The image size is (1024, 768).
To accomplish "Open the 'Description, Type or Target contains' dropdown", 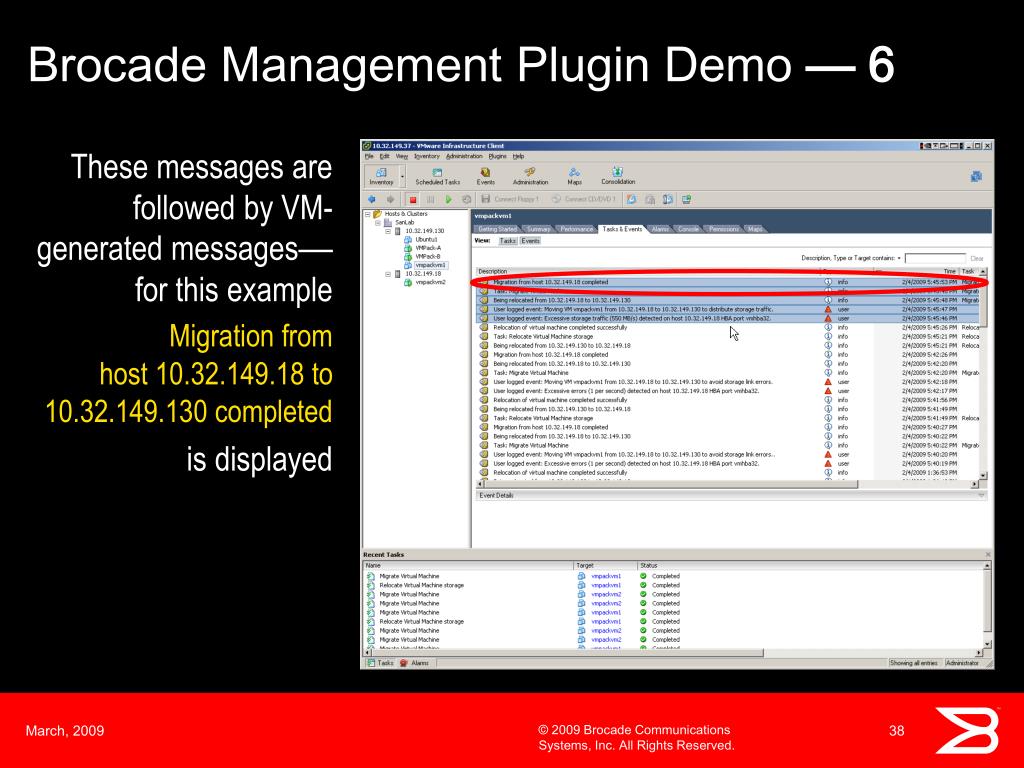I will pos(899,259).
